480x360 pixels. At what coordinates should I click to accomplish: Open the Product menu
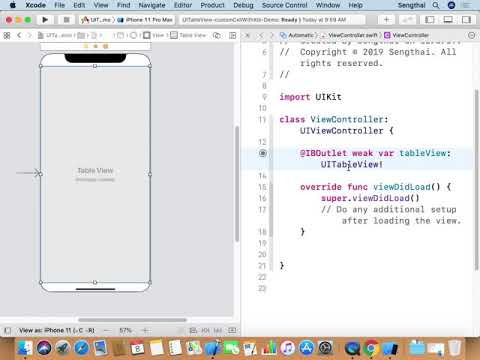pos(213,5)
